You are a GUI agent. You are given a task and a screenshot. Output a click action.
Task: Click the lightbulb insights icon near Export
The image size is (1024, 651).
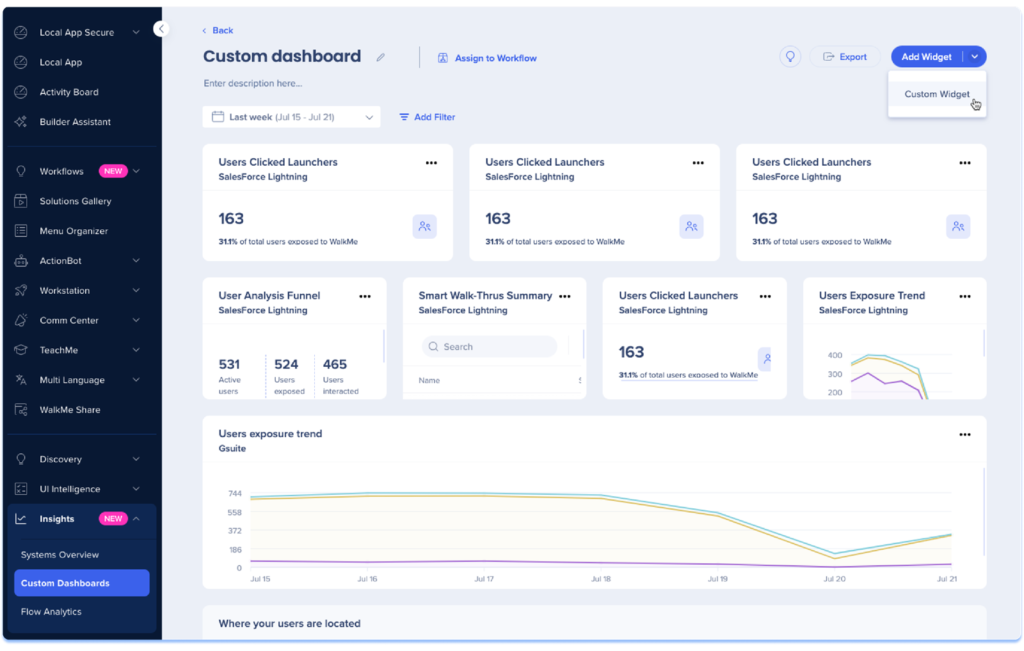click(790, 57)
